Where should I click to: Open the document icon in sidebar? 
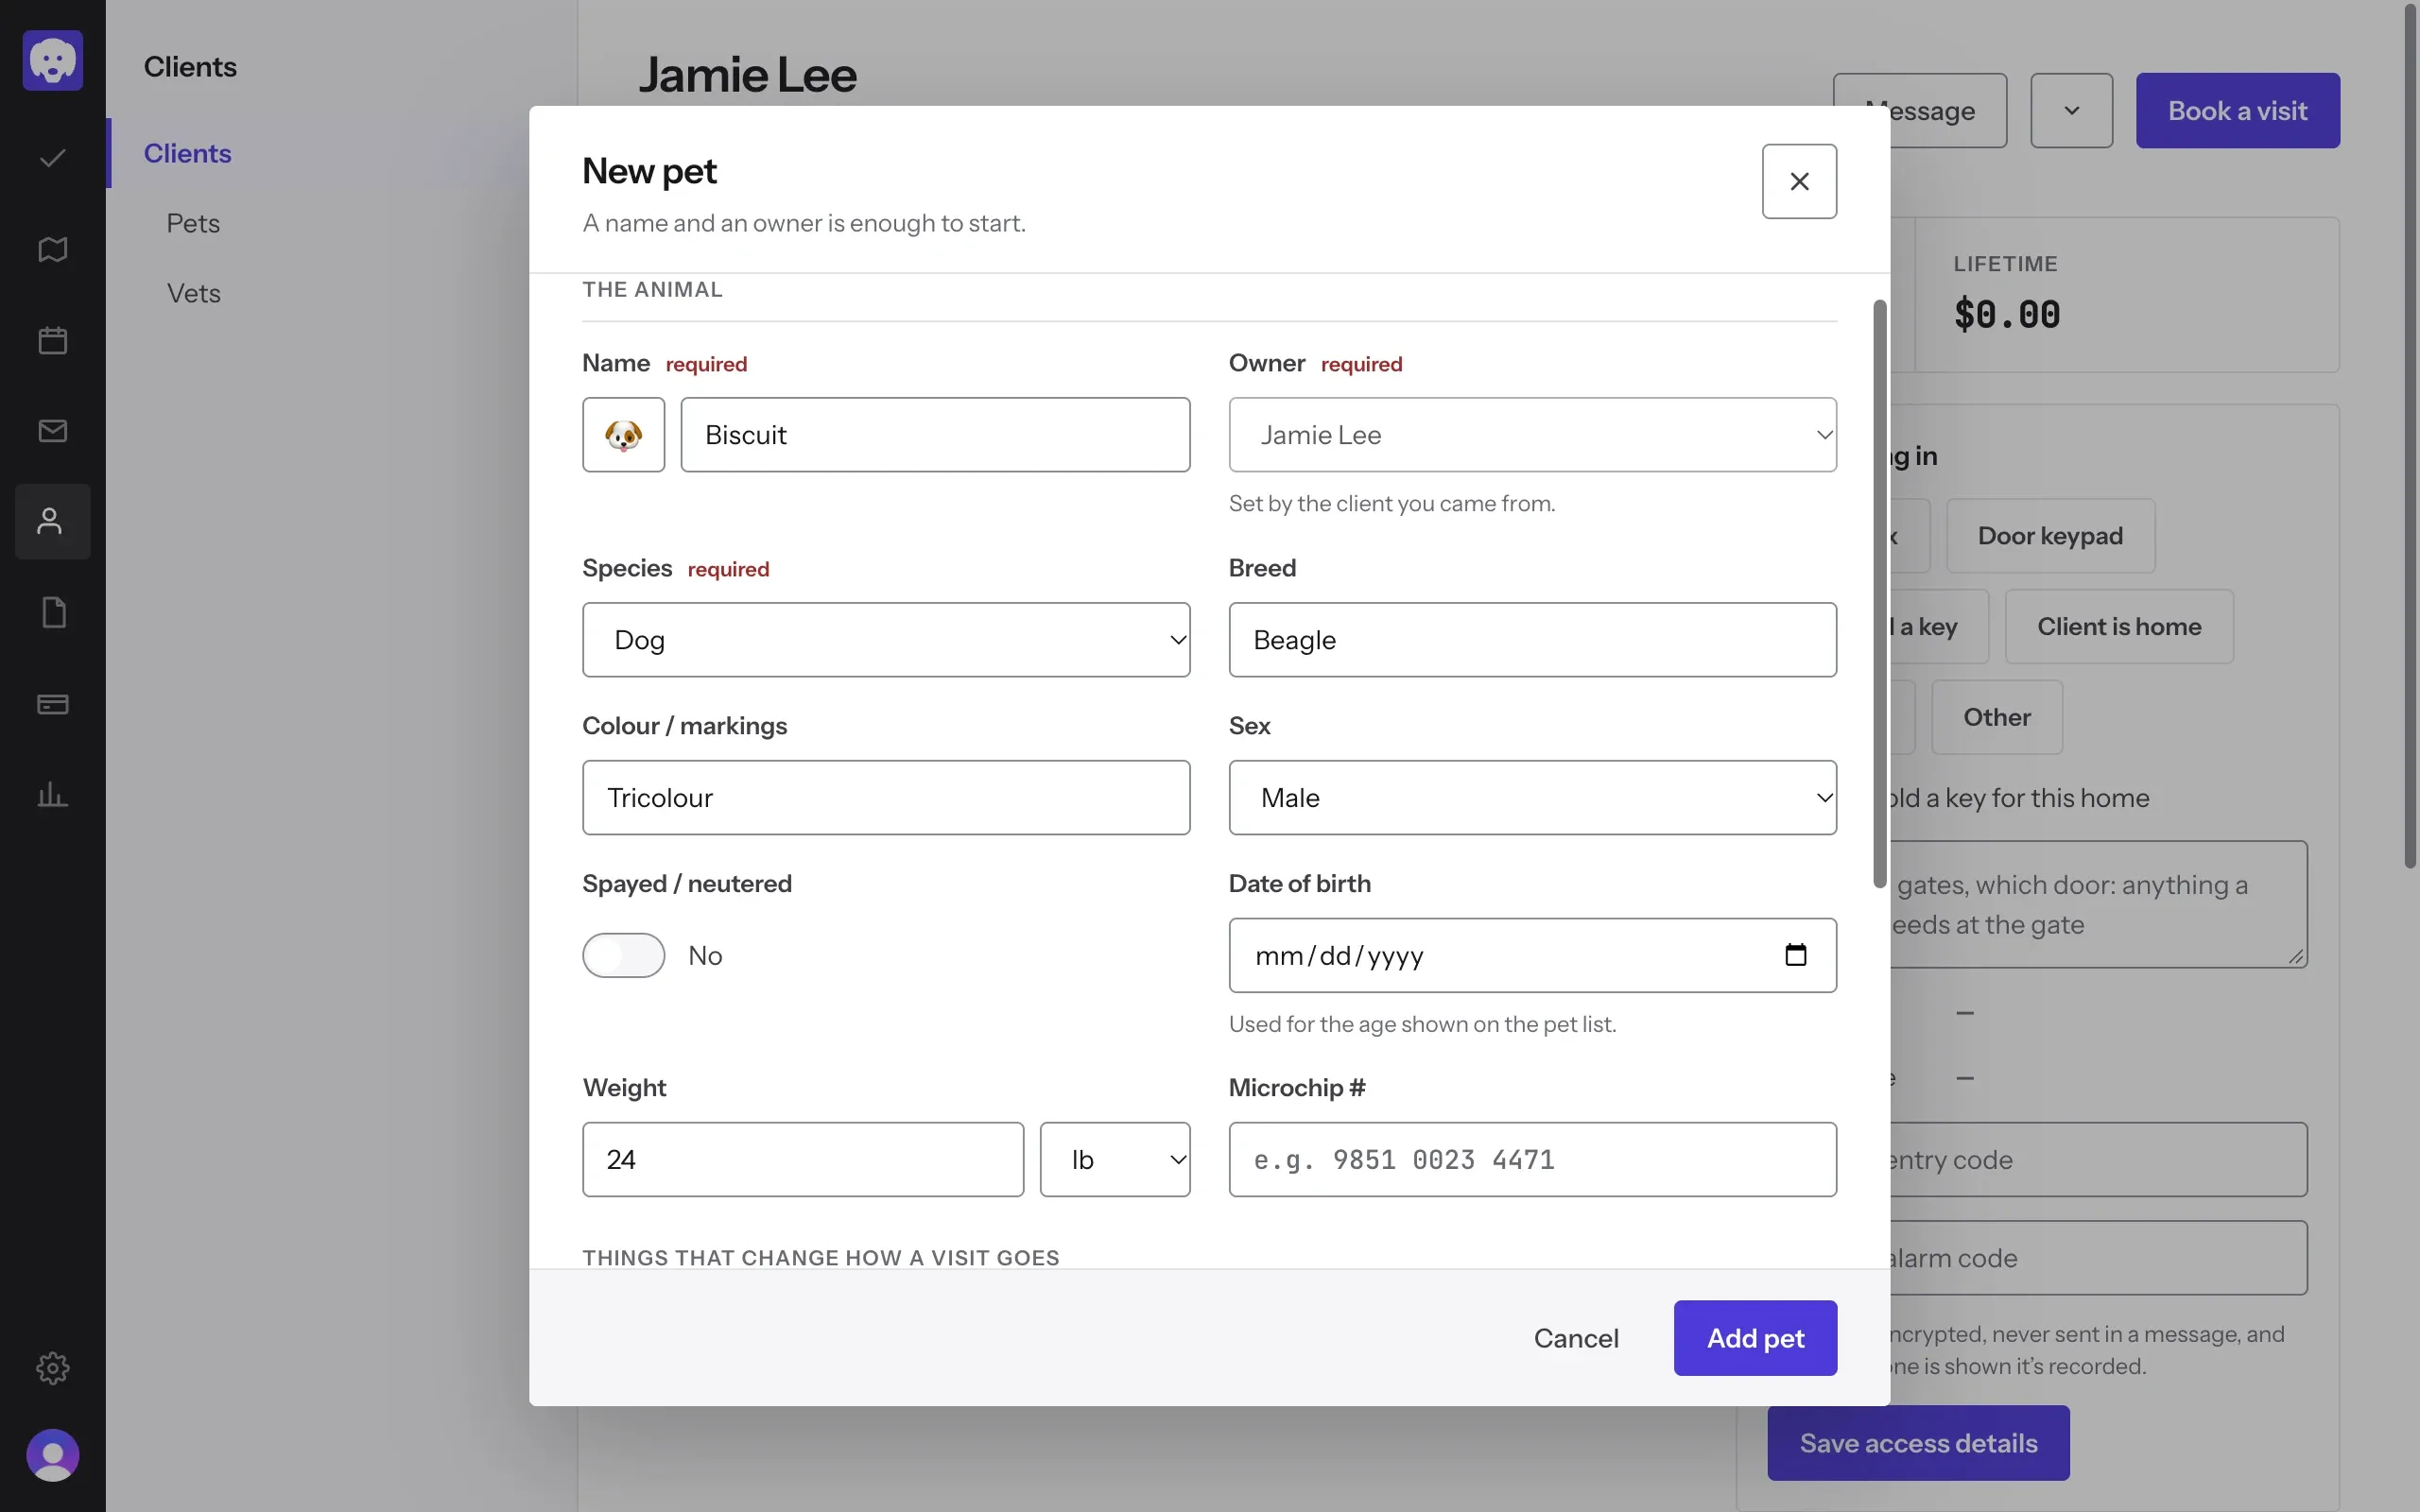point(52,612)
